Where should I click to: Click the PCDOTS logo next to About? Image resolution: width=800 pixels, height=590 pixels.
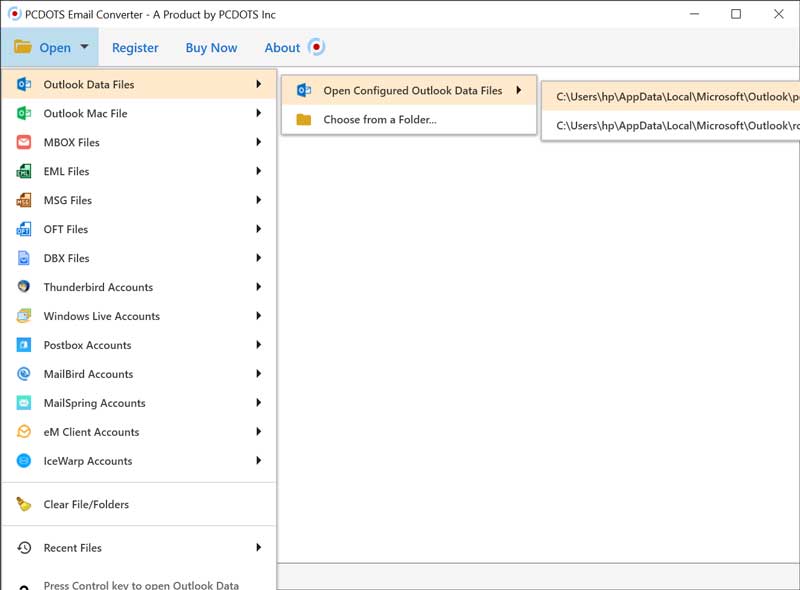(316, 47)
